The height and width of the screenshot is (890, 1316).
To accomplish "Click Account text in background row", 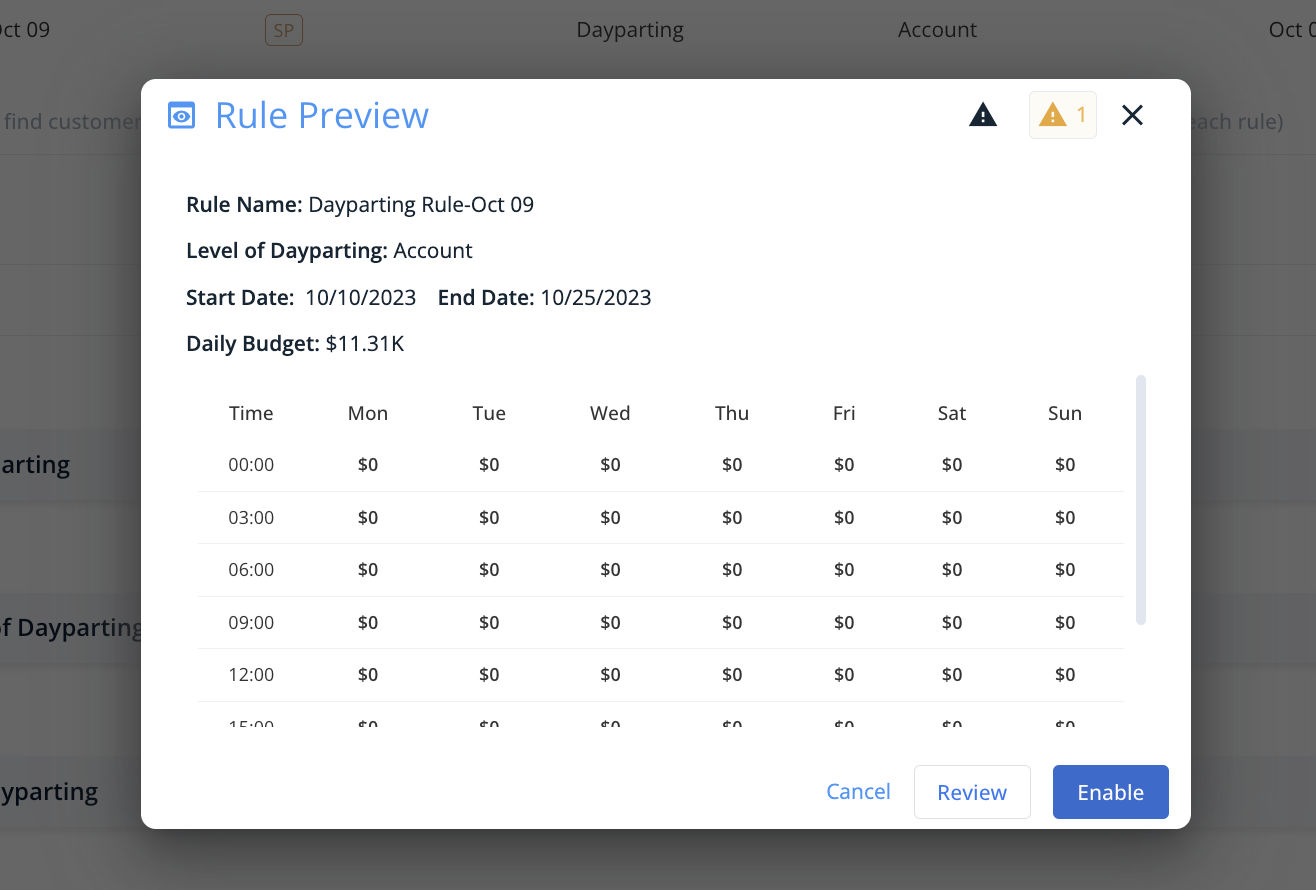I will [937, 30].
